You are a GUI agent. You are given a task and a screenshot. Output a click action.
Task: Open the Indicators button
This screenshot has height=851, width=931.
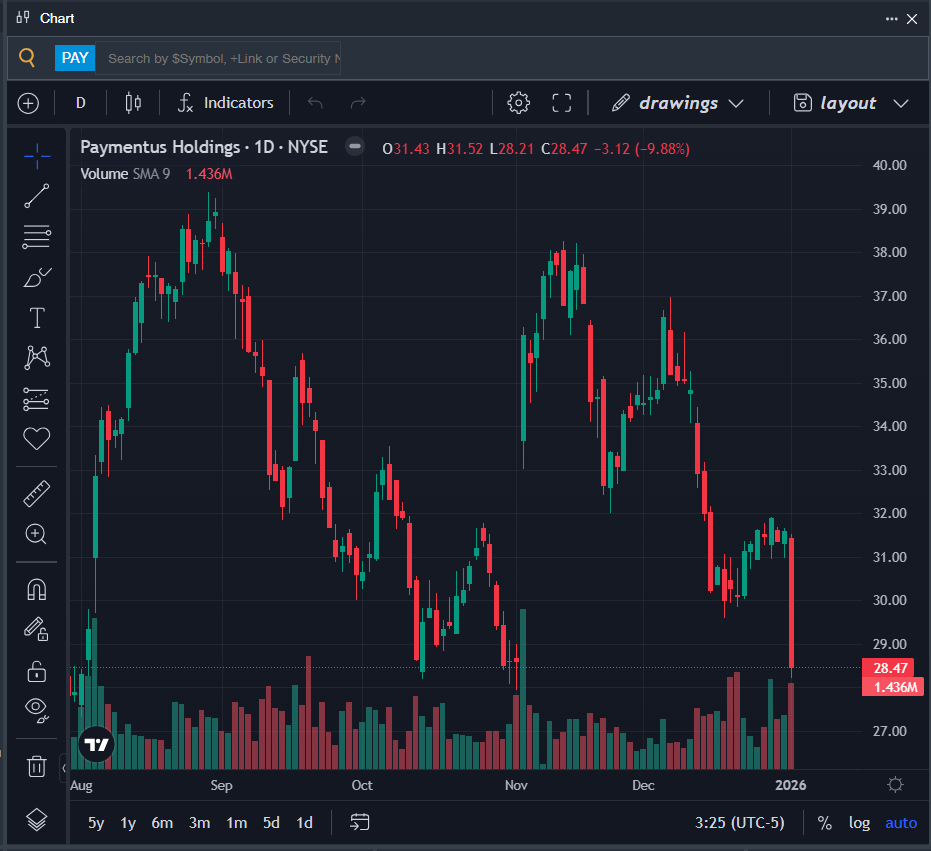225,103
